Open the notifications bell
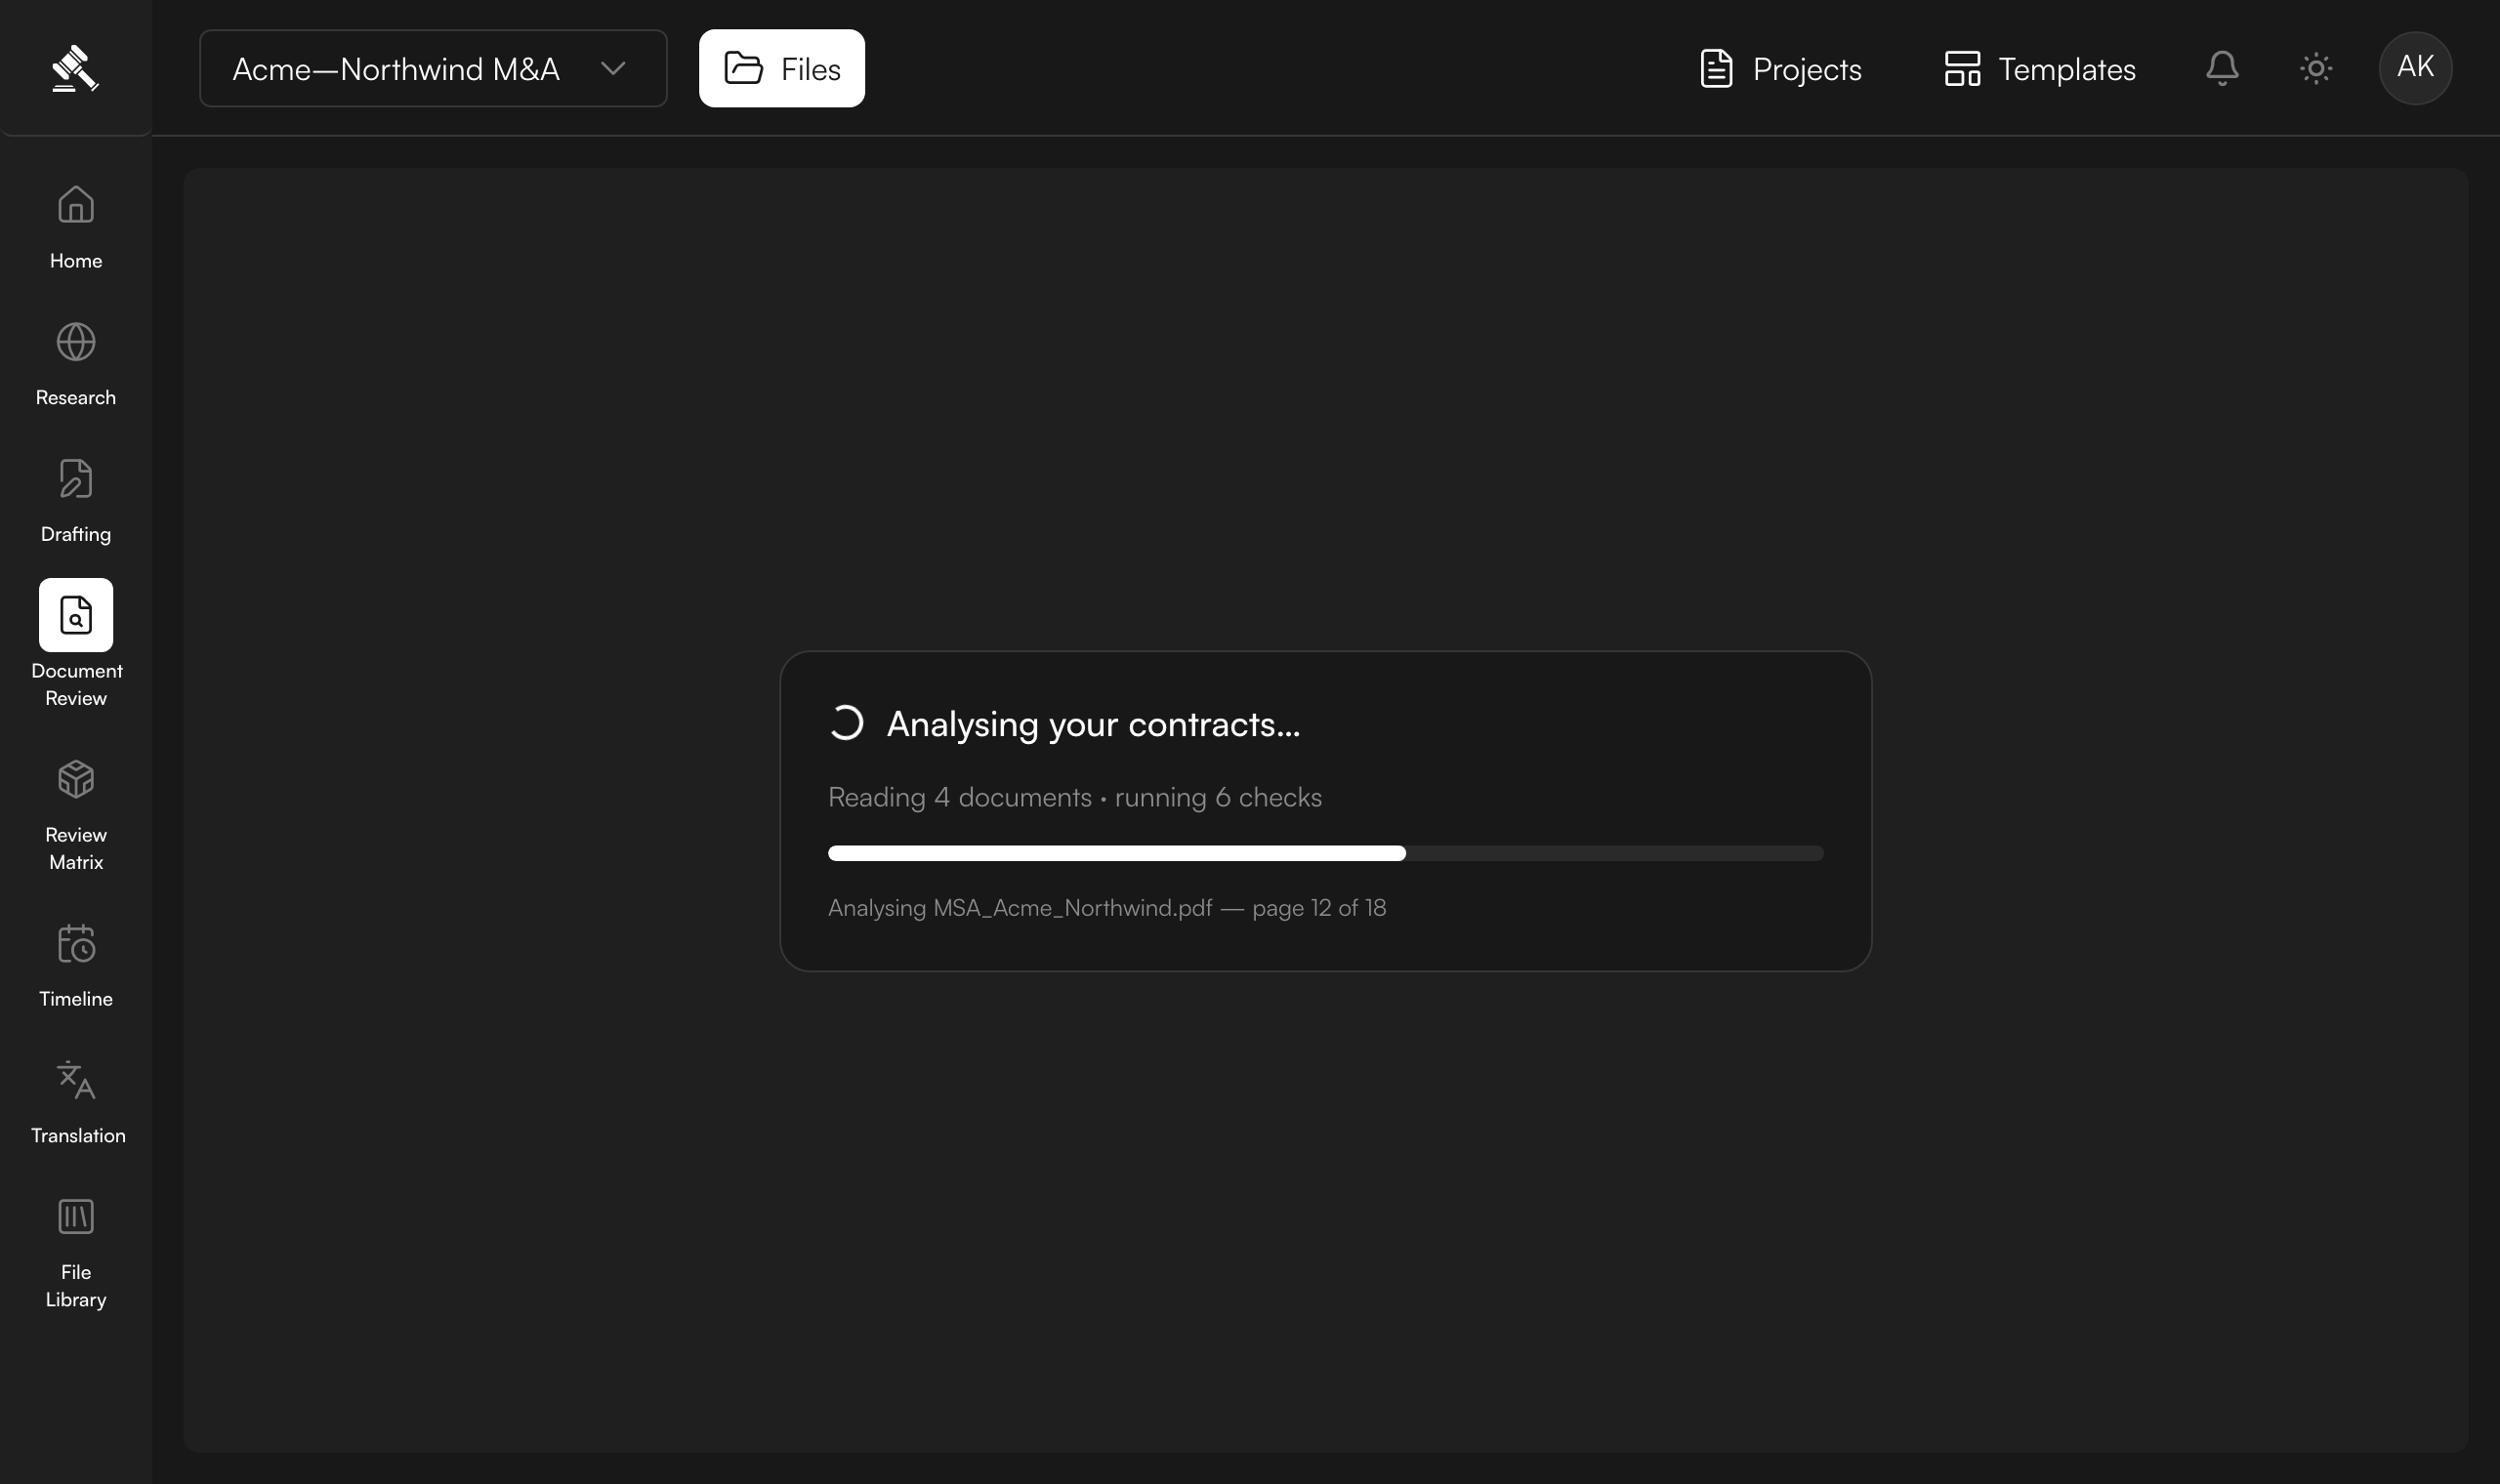 [x=2222, y=68]
